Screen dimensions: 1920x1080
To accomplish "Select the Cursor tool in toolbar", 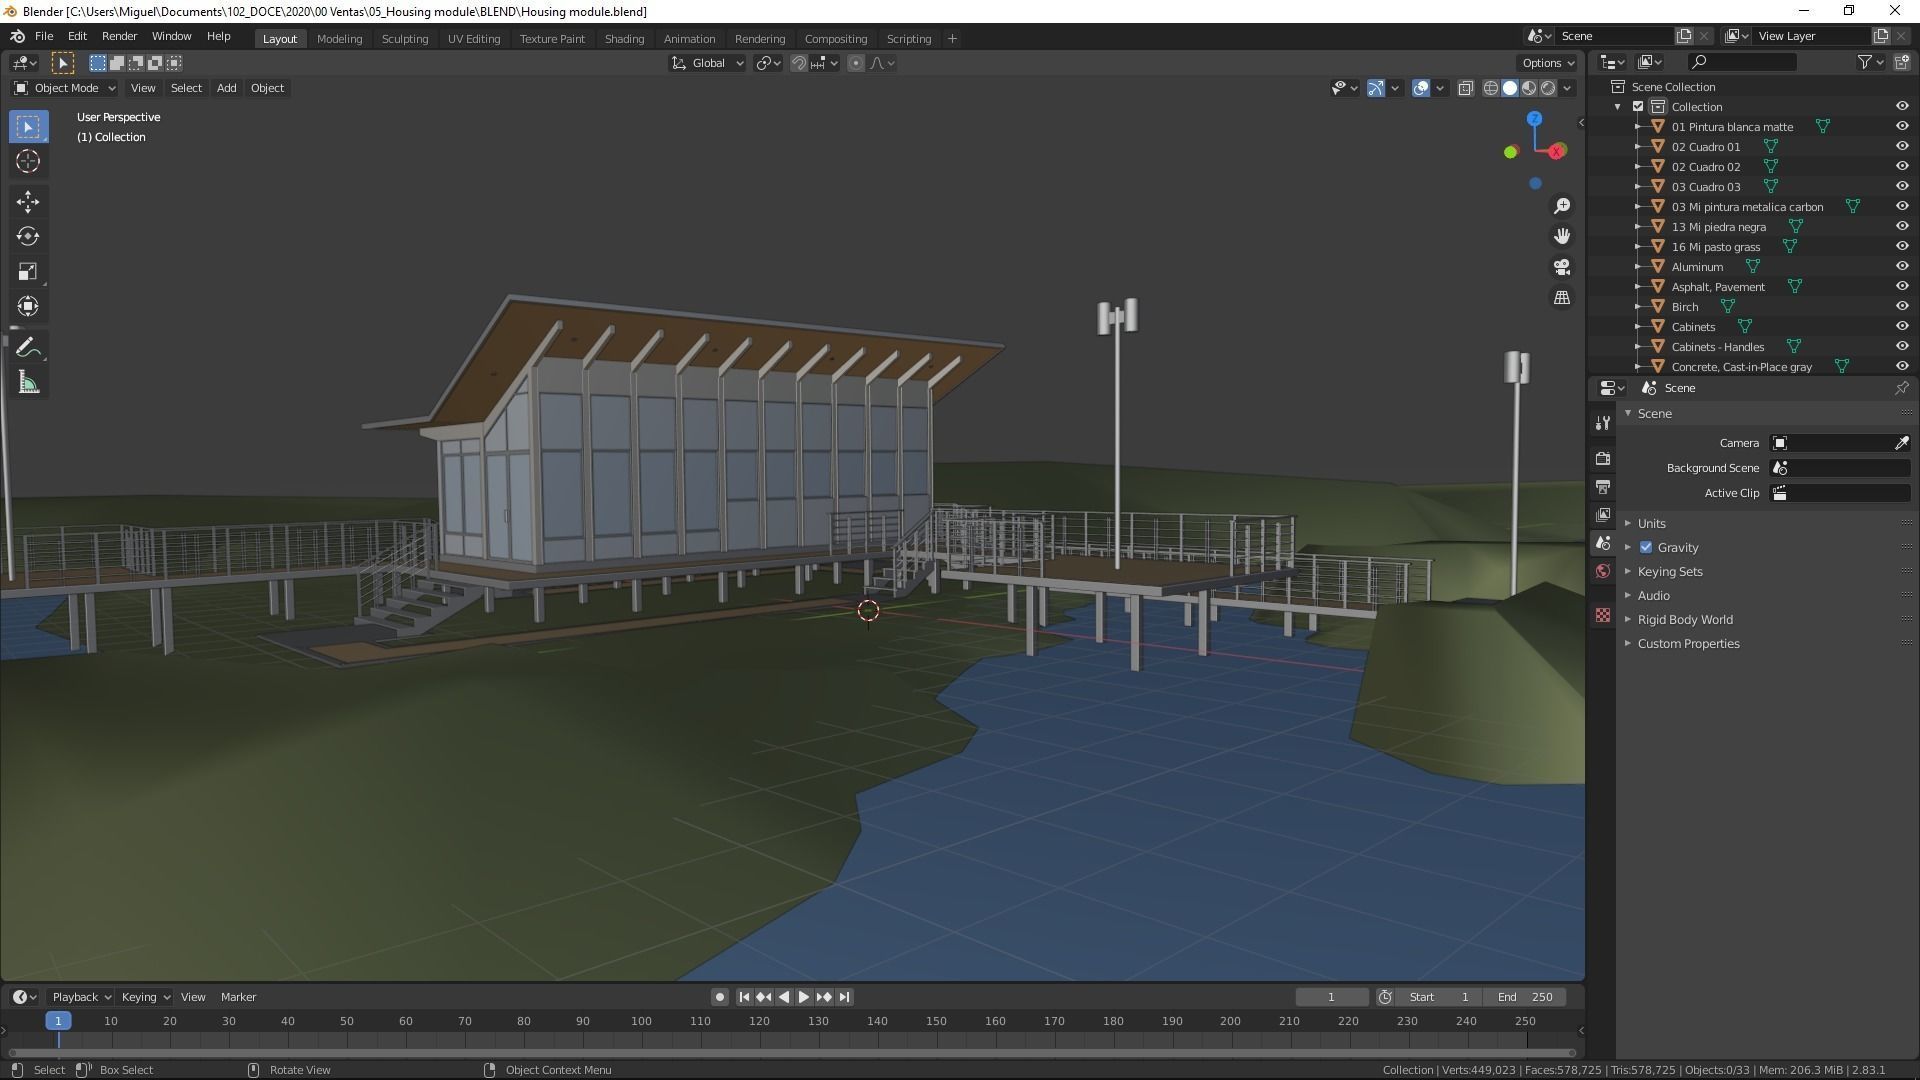I will point(28,161).
